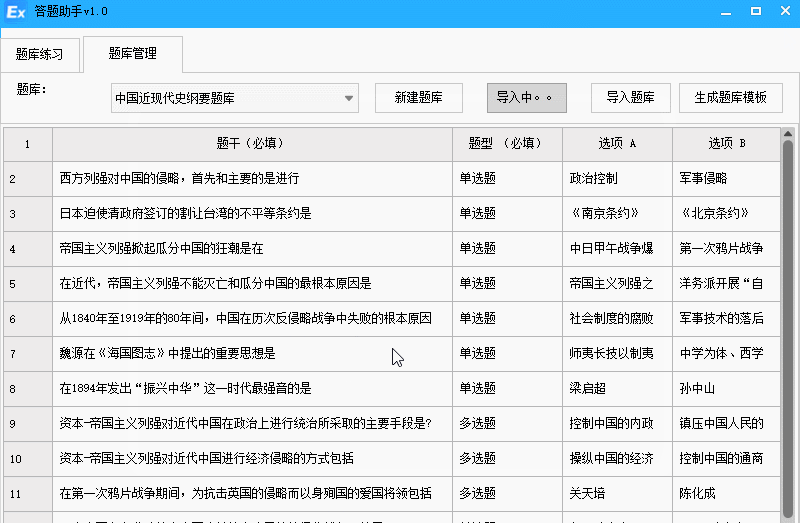Select the 《南京条约》 option cell
The width and height of the screenshot is (800, 523).
[x=616, y=214]
